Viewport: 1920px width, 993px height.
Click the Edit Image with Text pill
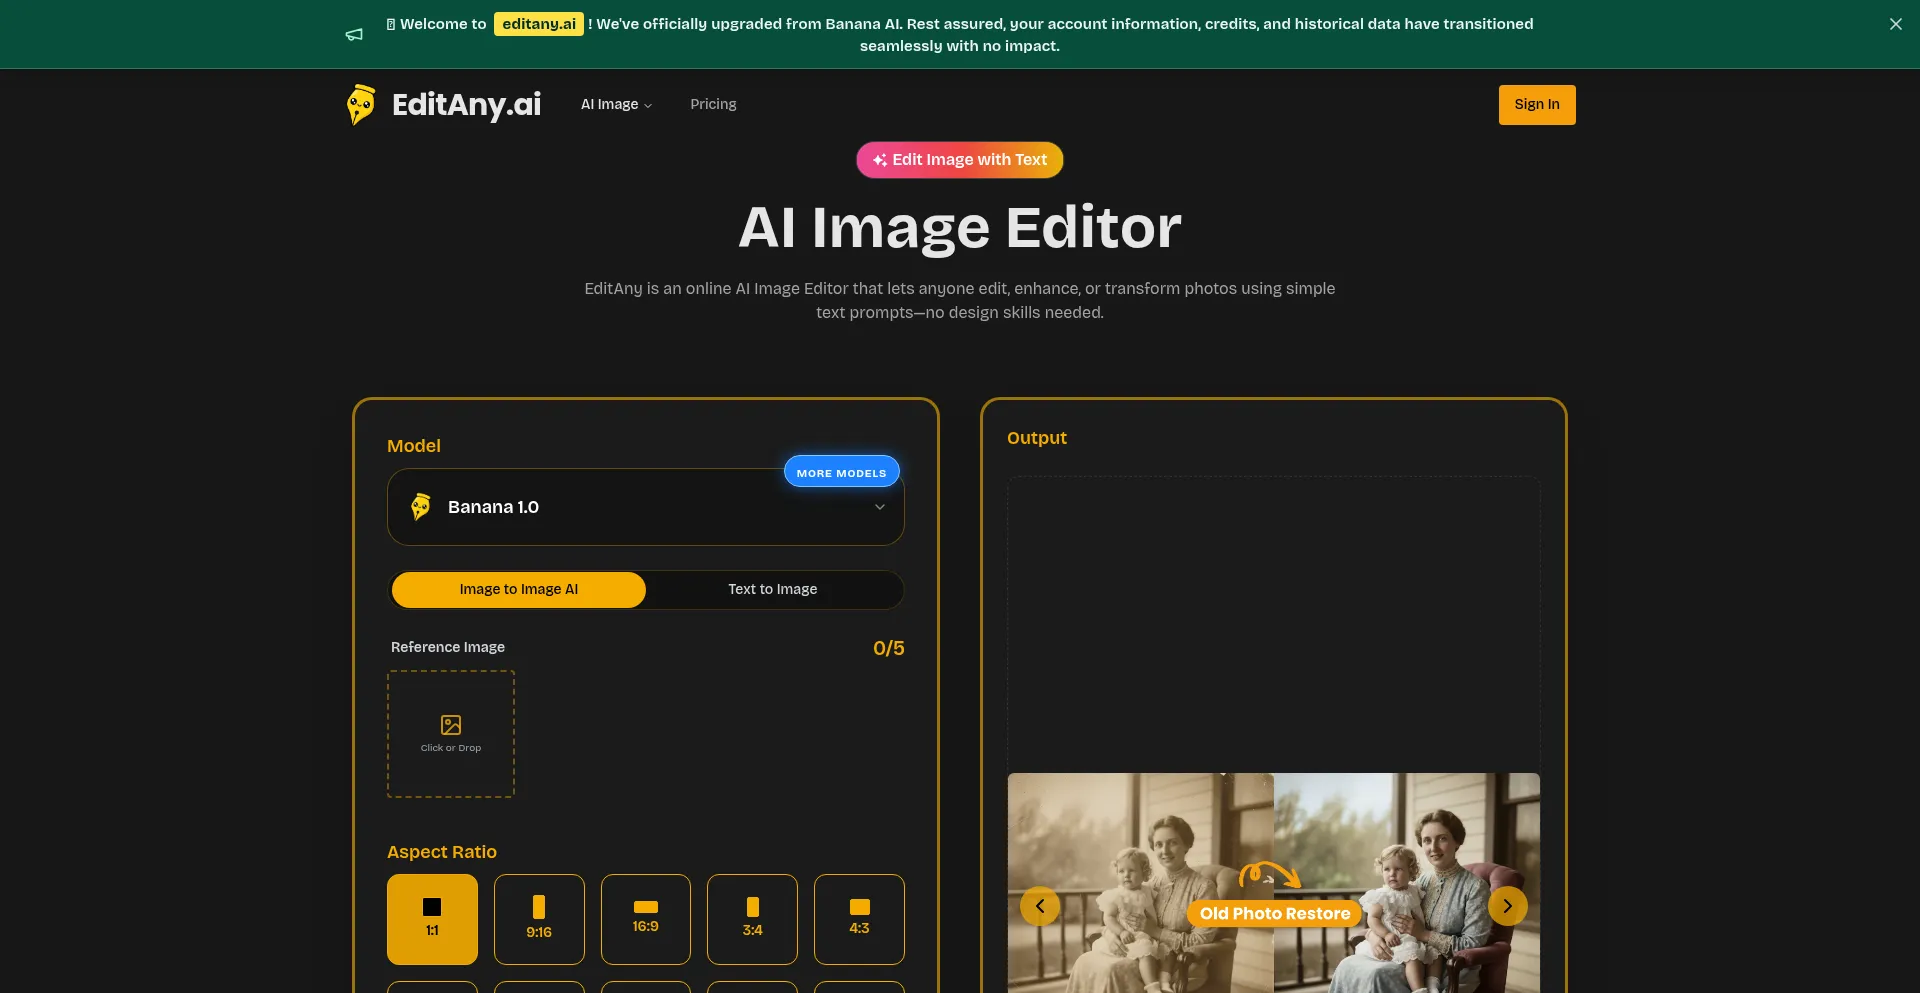pyautogui.click(x=960, y=160)
